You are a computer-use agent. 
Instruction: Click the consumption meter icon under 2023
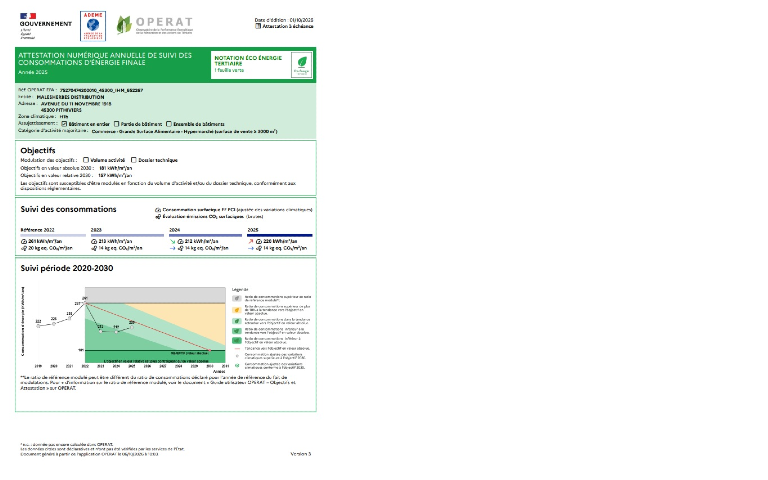(94, 241)
